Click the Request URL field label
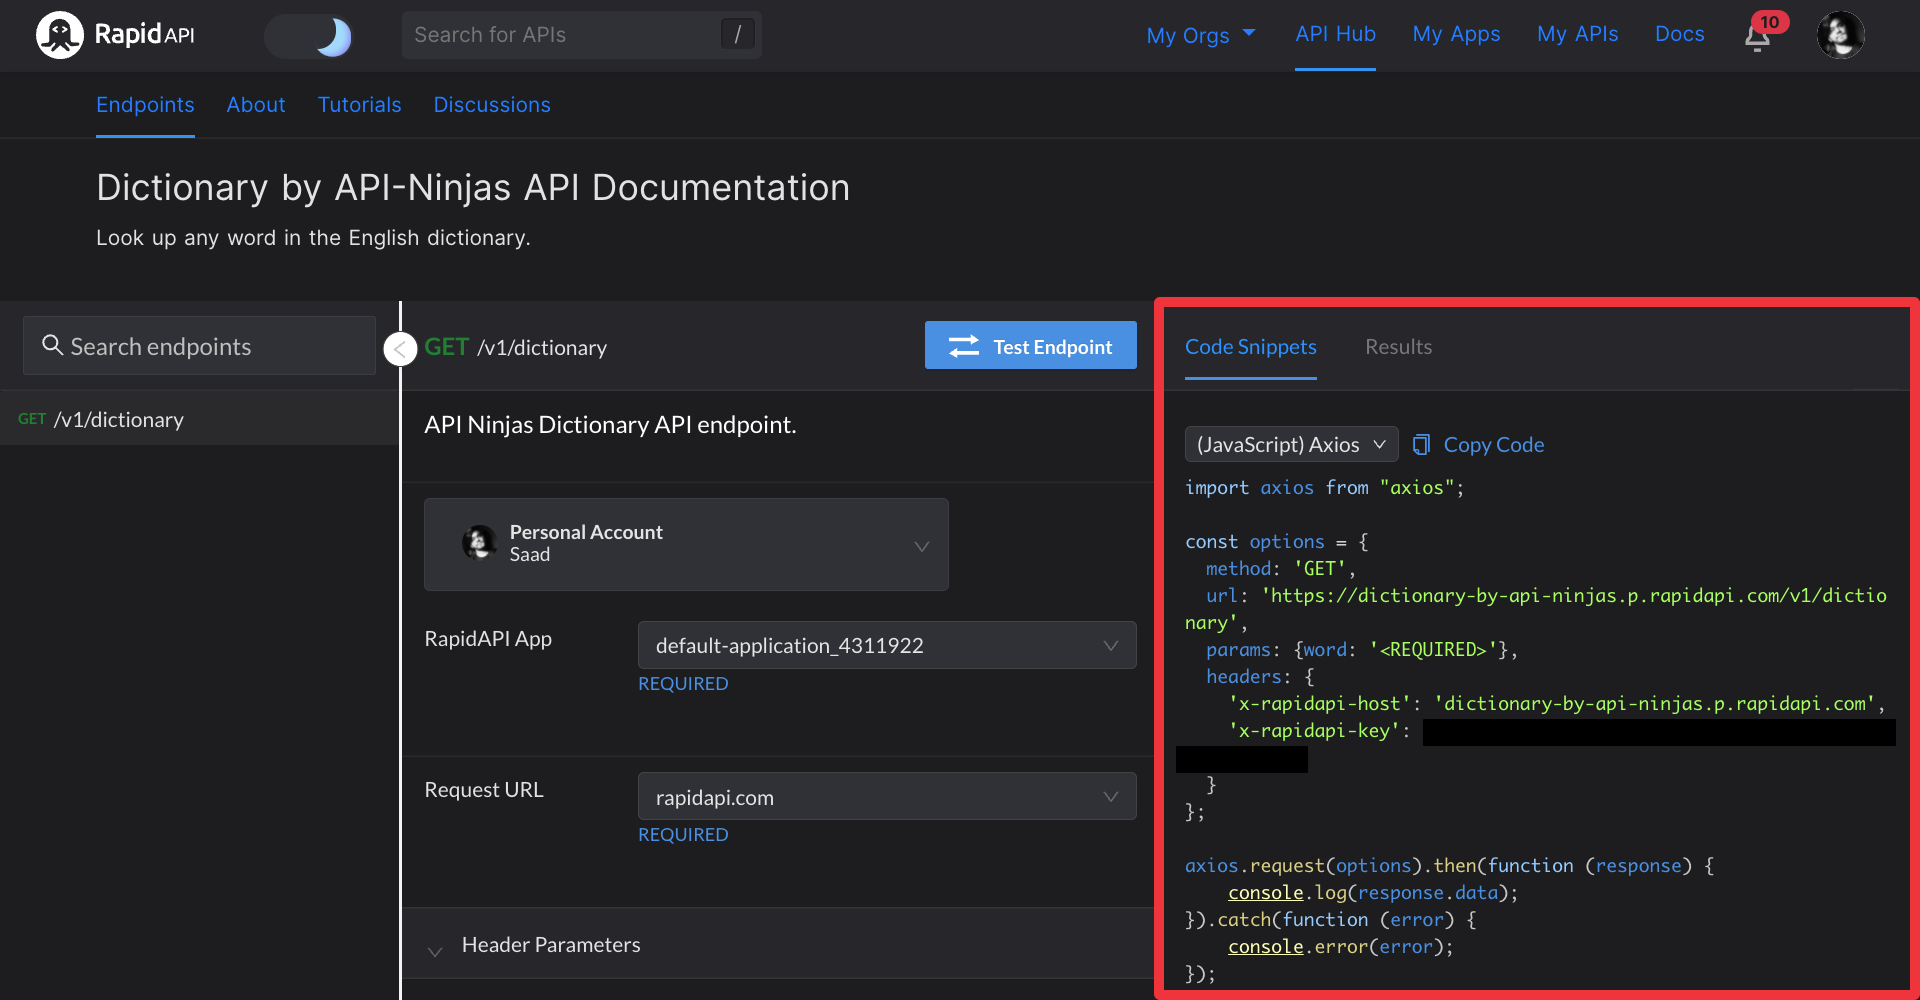The width and height of the screenshot is (1920, 1000). 484,790
